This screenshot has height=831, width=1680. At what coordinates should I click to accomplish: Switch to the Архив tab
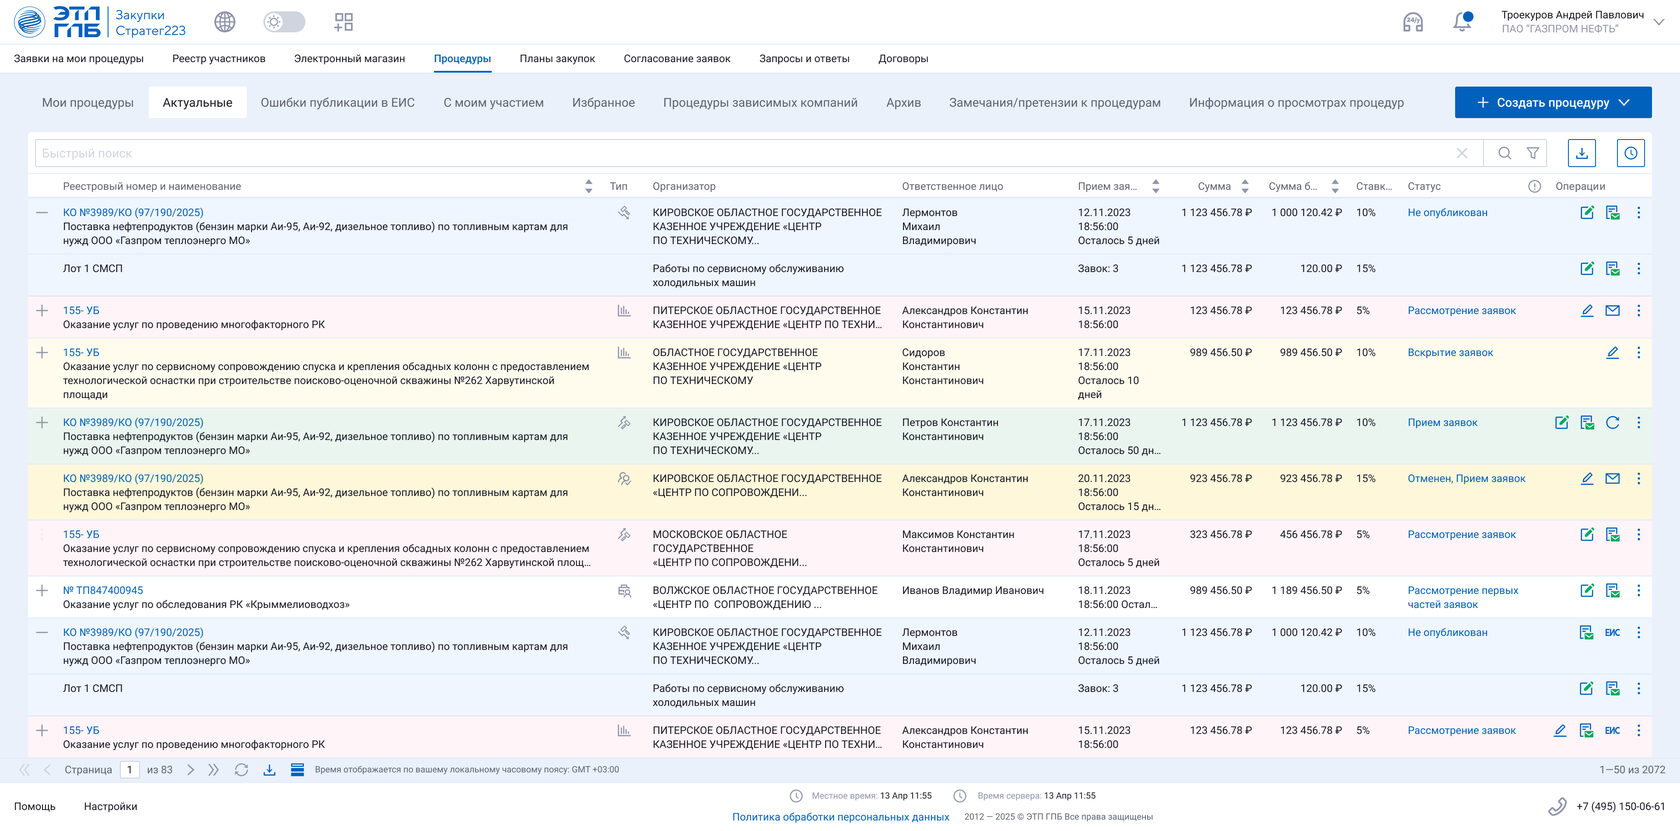coord(903,102)
